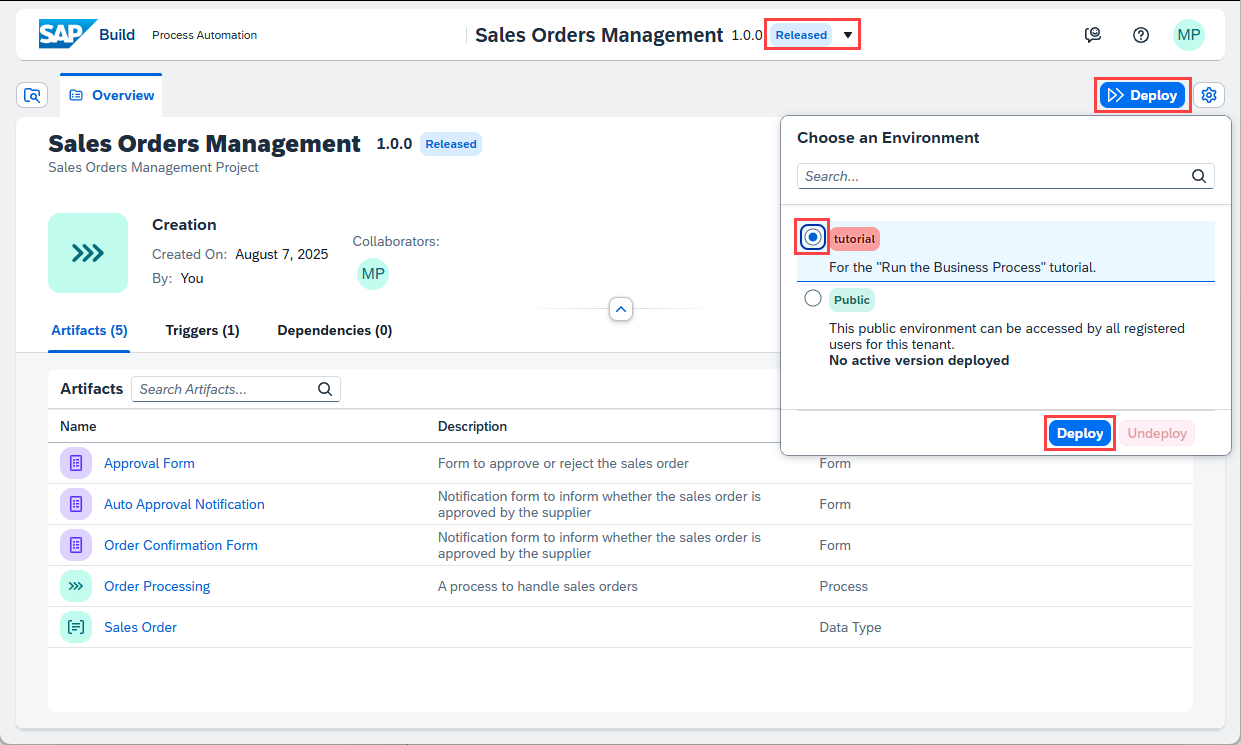Open project settings gear icon
The height and width of the screenshot is (745, 1241).
tap(1209, 95)
